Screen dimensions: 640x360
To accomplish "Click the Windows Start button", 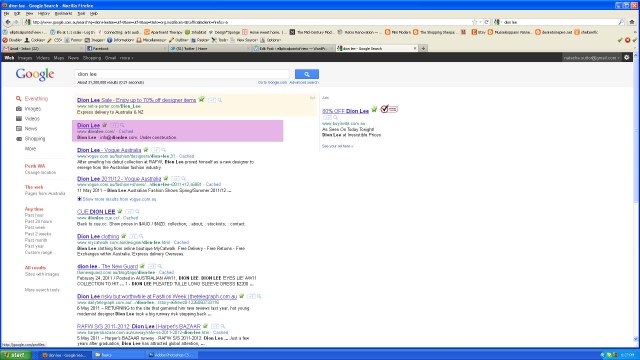I will (x=16, y=355).
